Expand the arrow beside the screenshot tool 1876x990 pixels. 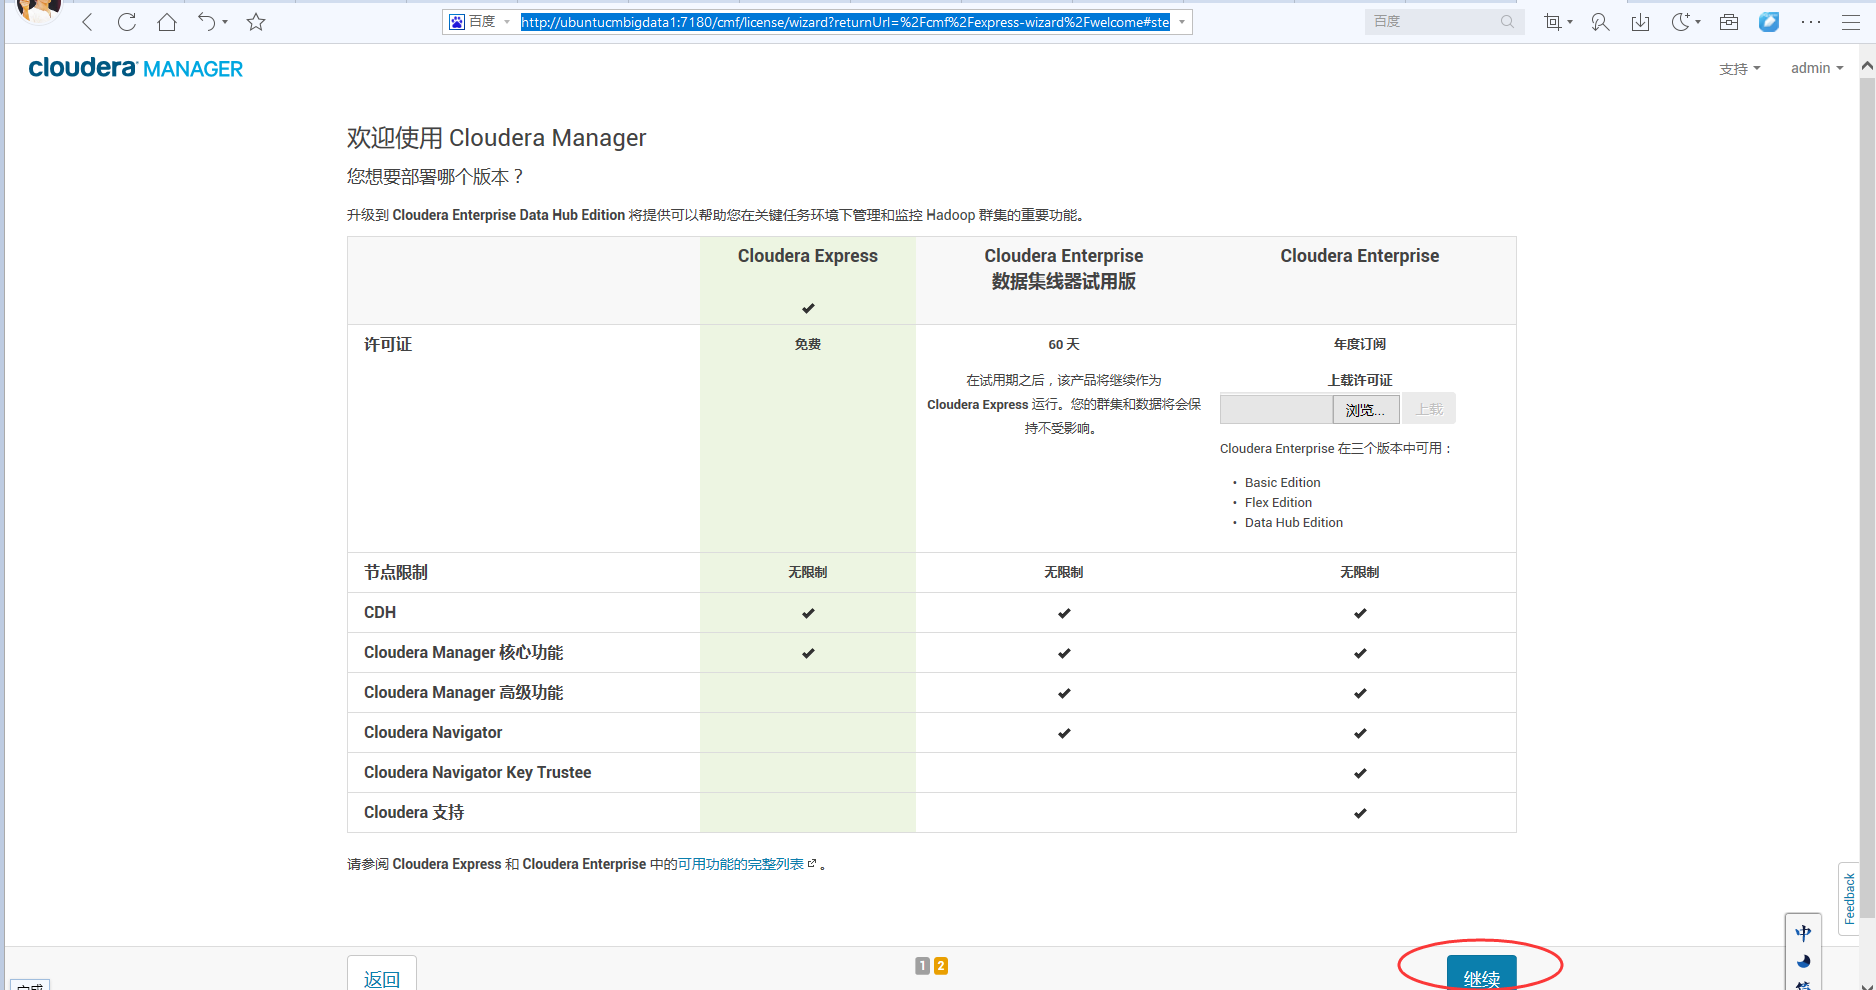pos(1570,22)
